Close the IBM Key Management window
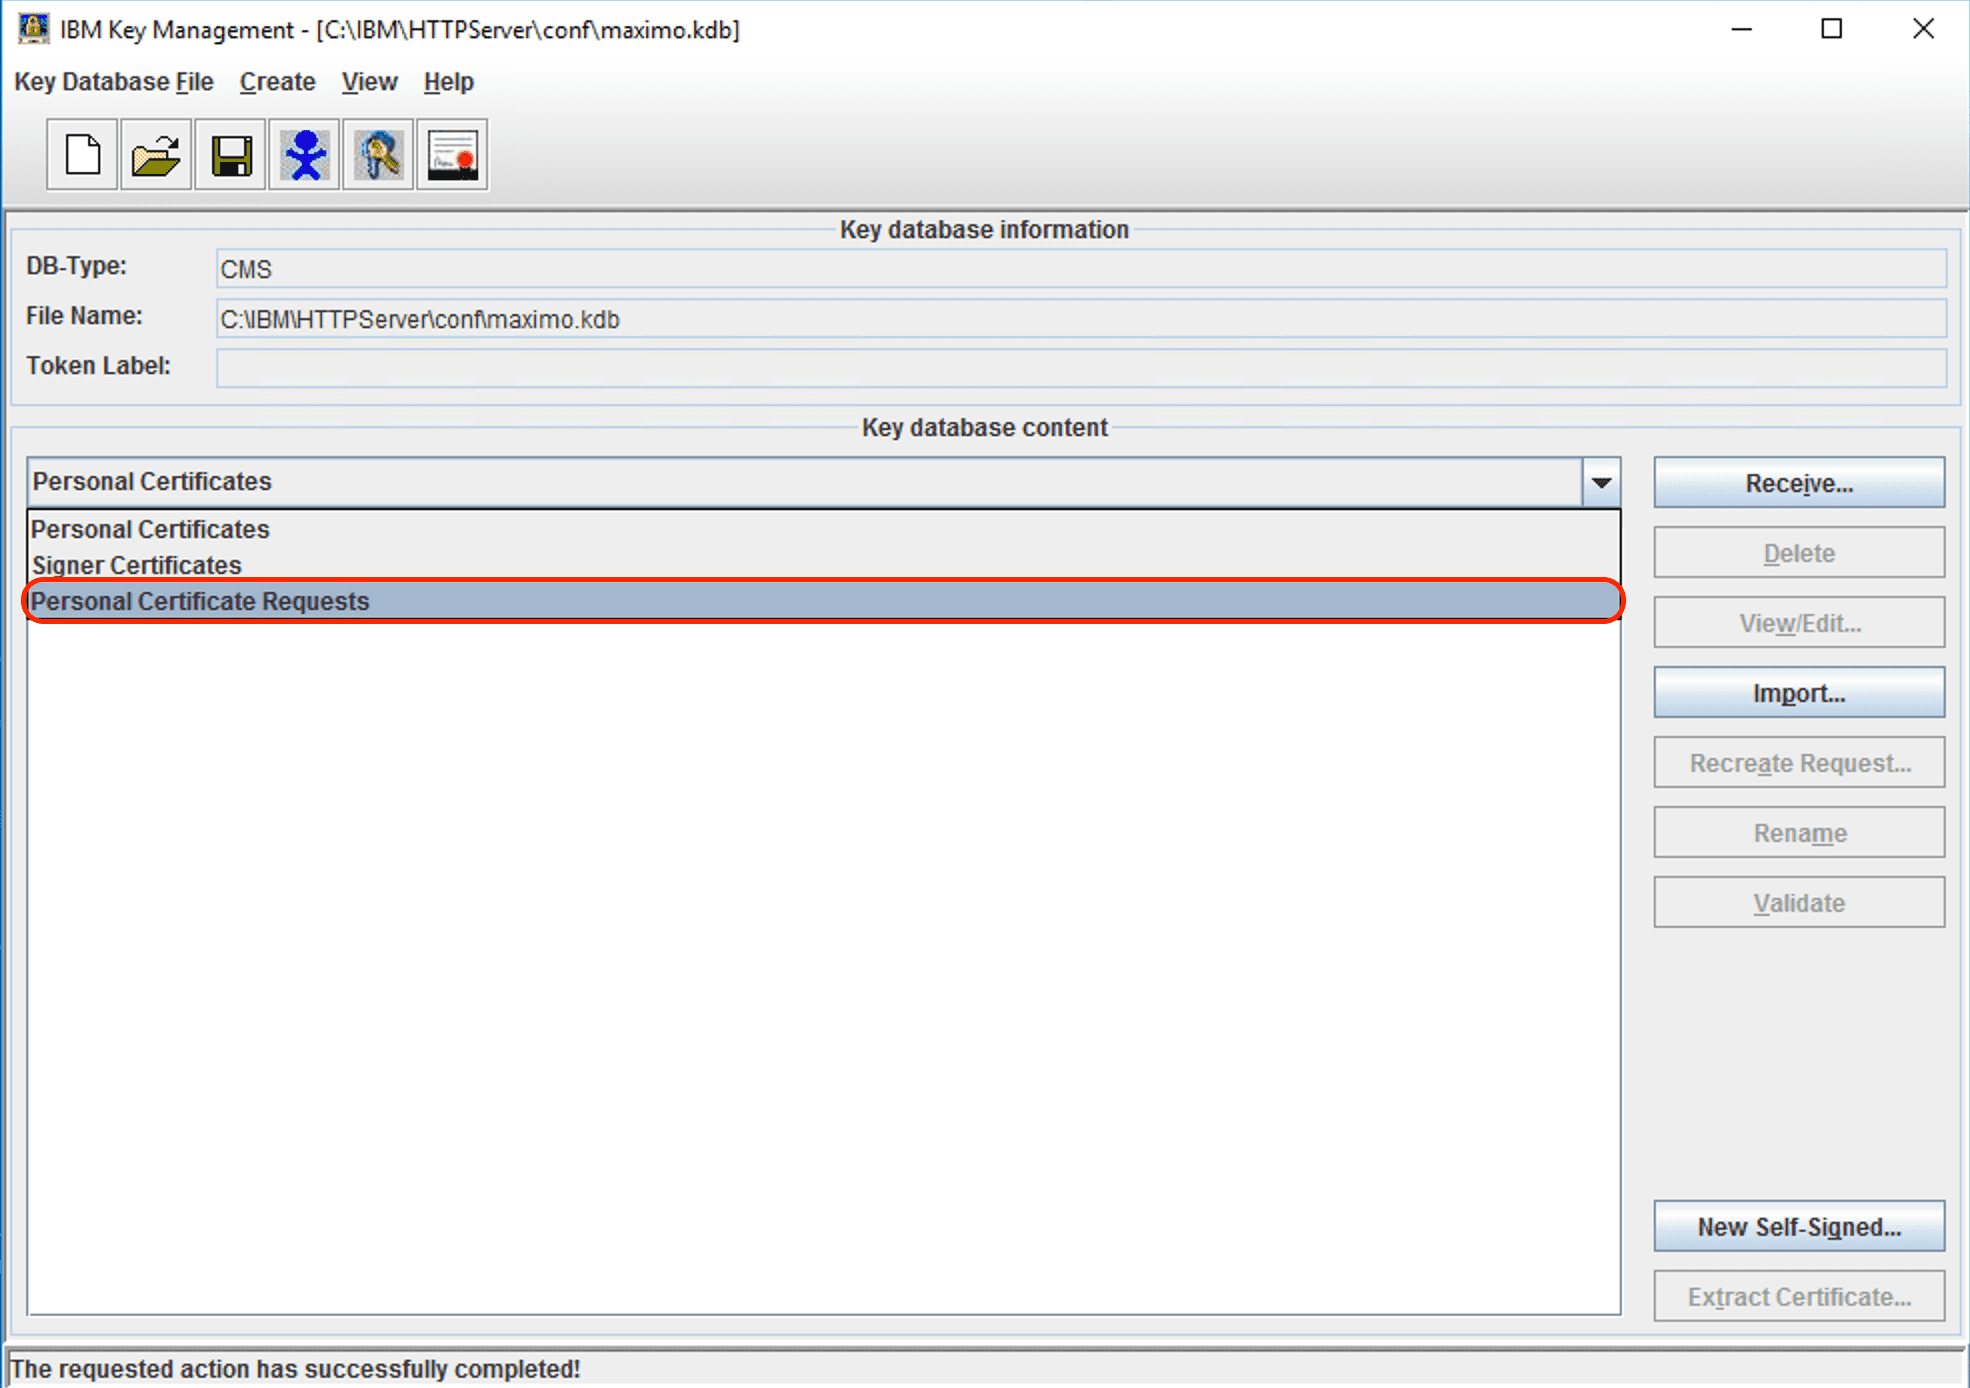Screen dimensions: 1970x1388 pos(1922,29)
